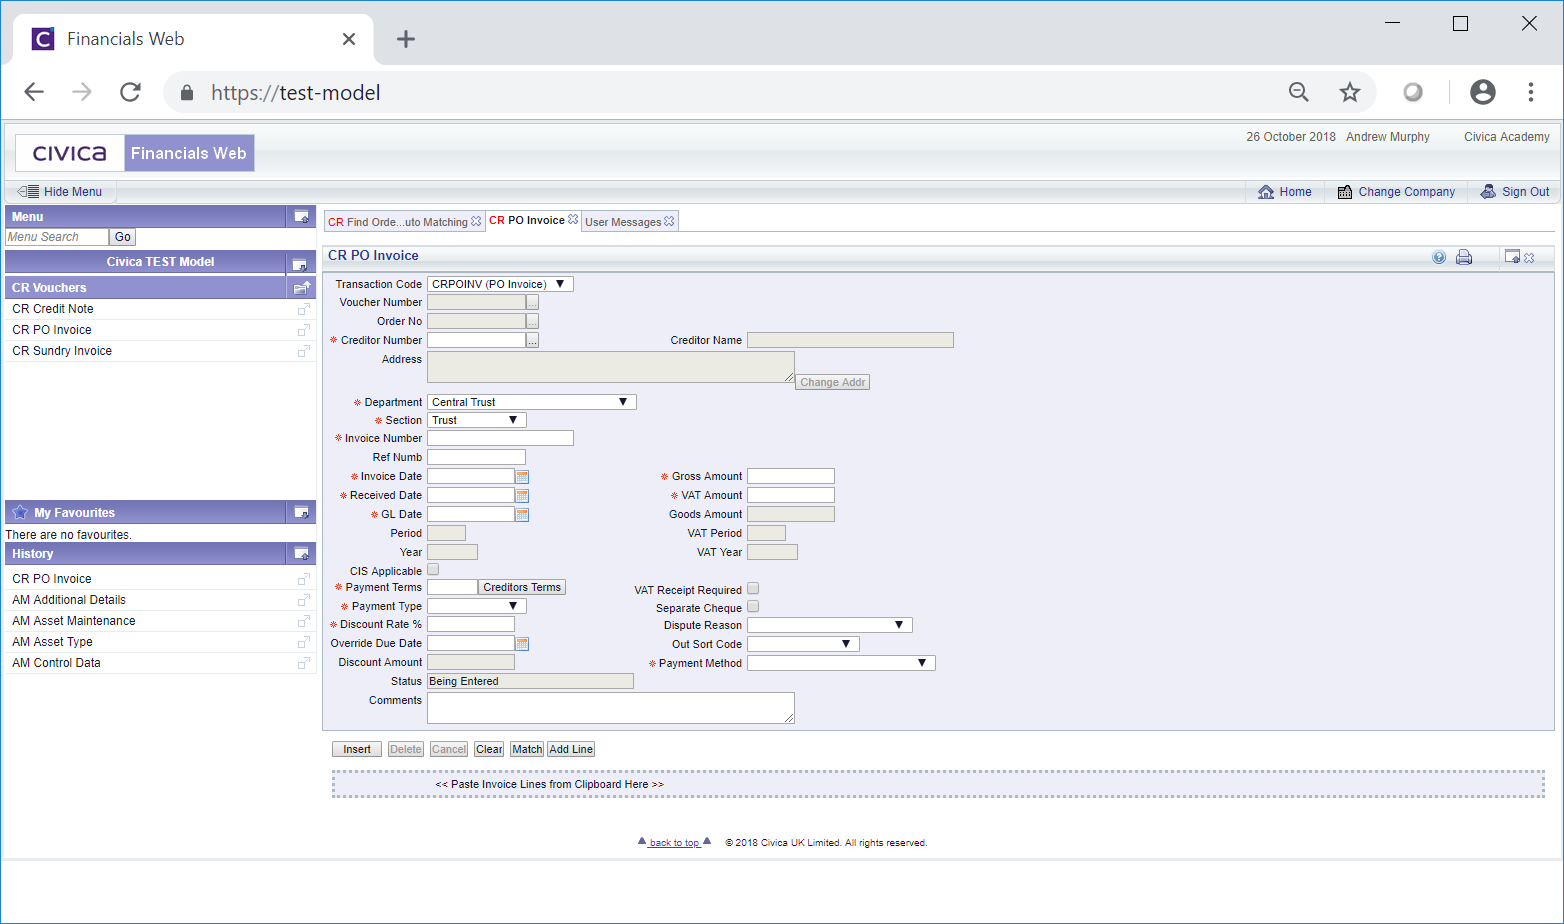Image resolution: width=1564 pixels, height=924 pixels.
Task: Click the History panel icon
Action: 301,554
